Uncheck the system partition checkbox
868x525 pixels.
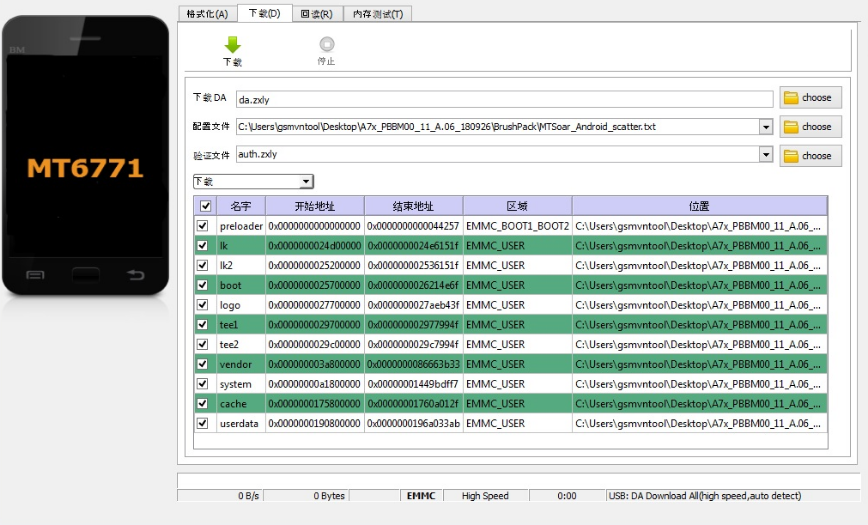(x=203, y=384)
